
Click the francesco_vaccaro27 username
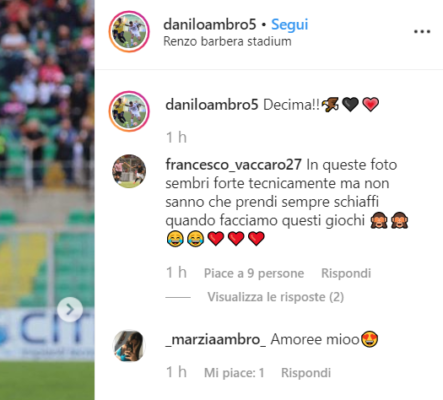click(x=233, y=165)
